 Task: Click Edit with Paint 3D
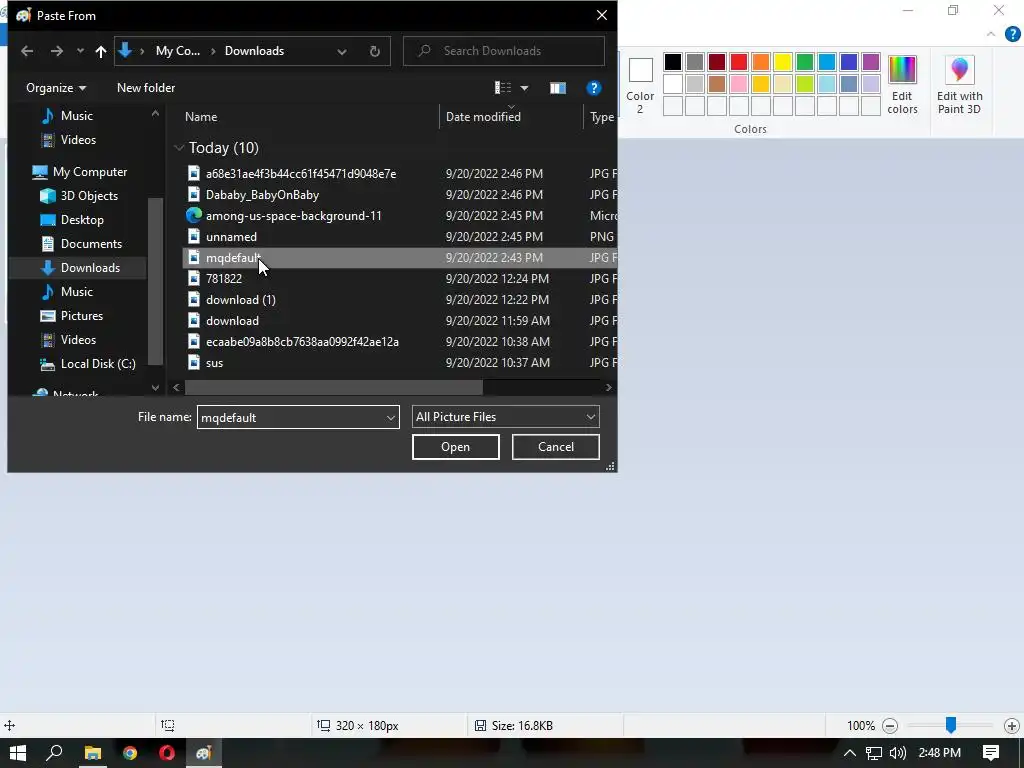[x=959, y=85]
